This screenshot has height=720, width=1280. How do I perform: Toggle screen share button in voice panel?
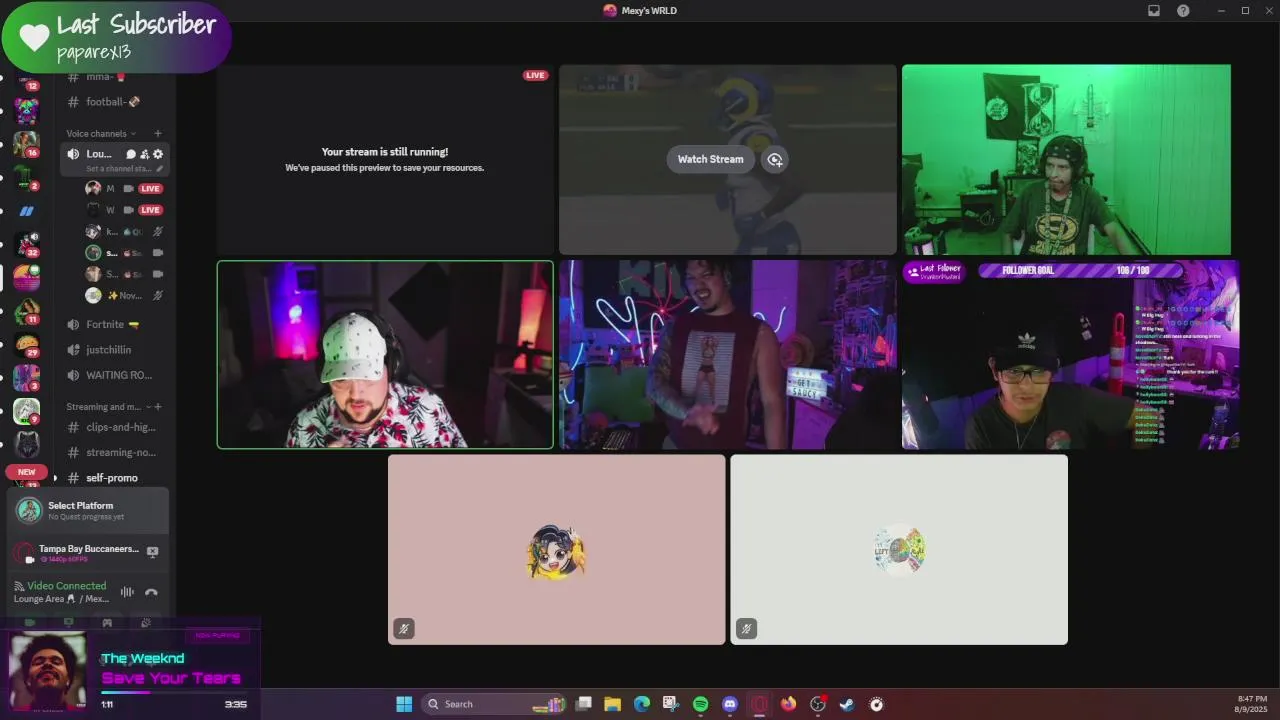(68, 622)
